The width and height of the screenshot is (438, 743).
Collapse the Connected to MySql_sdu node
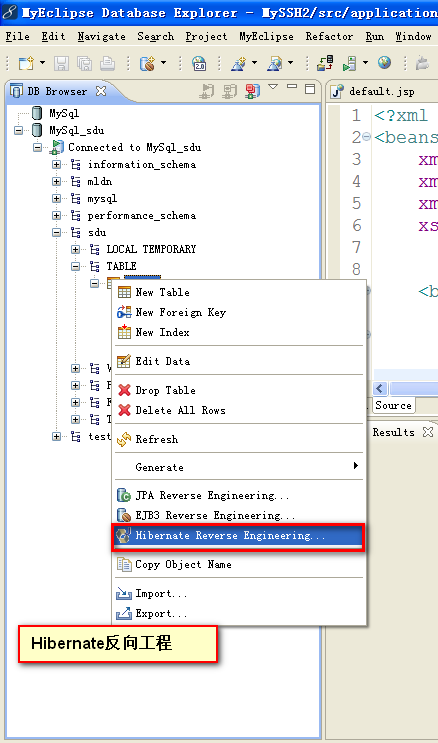[x=37, y=147]
